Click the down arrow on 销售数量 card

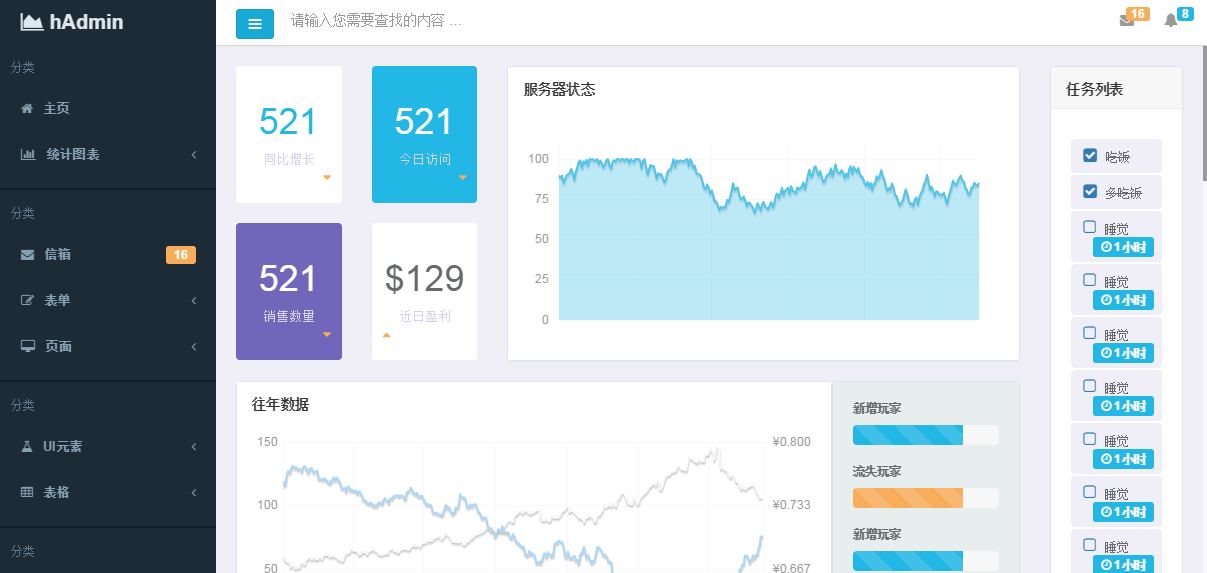point(327,334)
